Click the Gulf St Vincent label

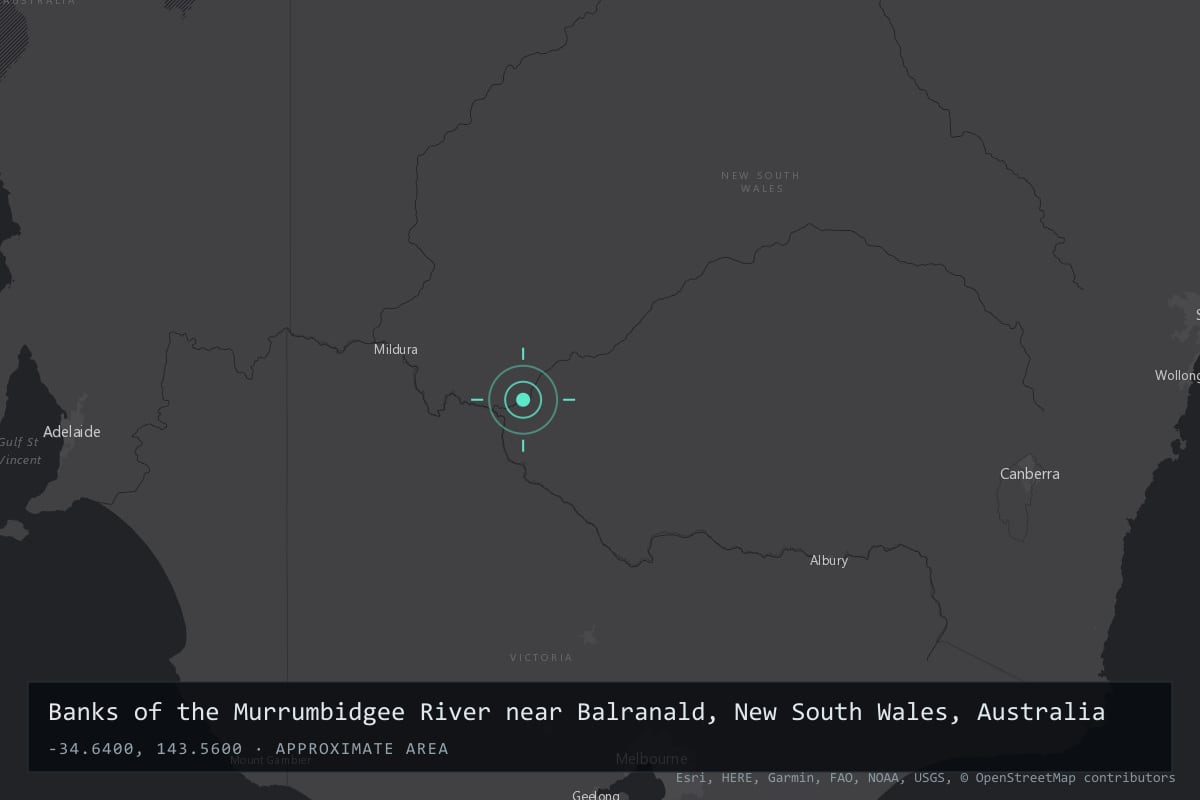coord(20,451)
